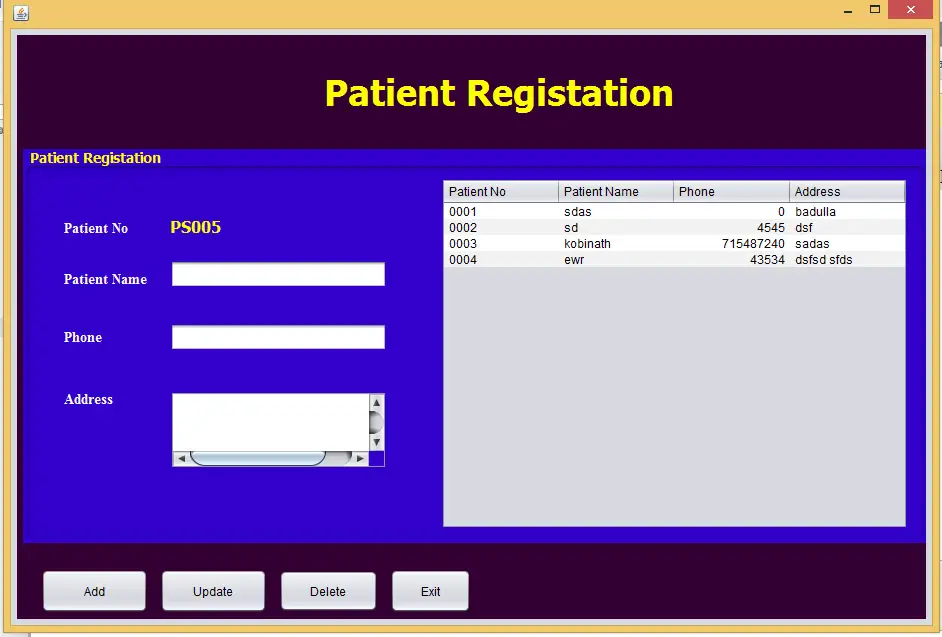Click the Update button
942x637 pixels.
pos(213,591)
